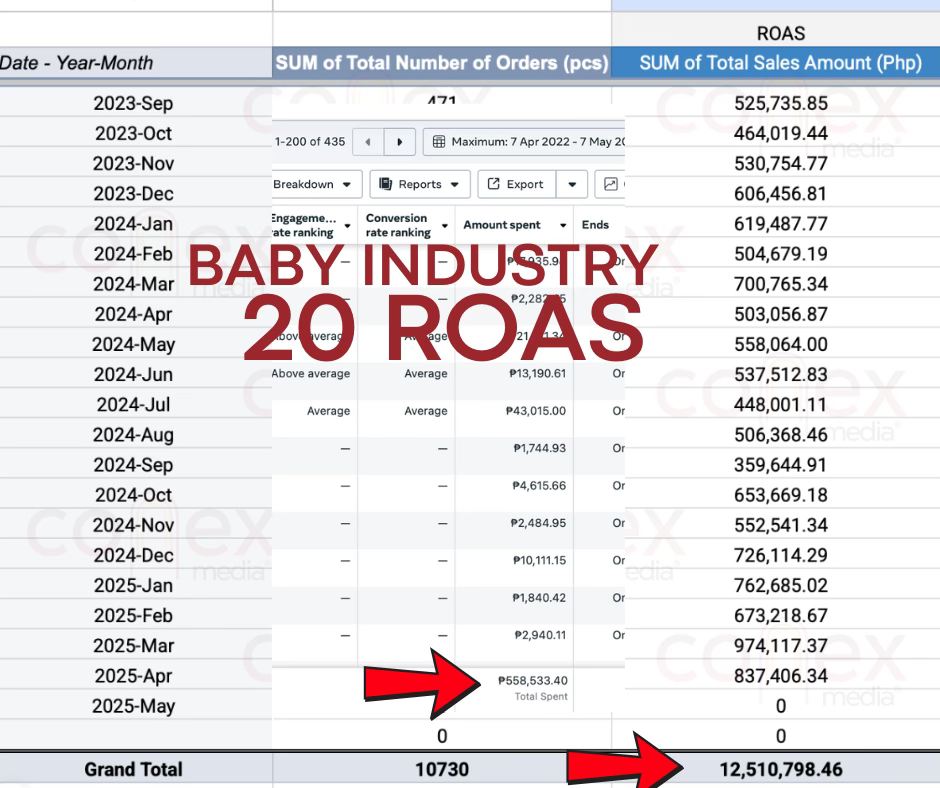
Task: Select the 2025-Mar row label
Action: 133,645
